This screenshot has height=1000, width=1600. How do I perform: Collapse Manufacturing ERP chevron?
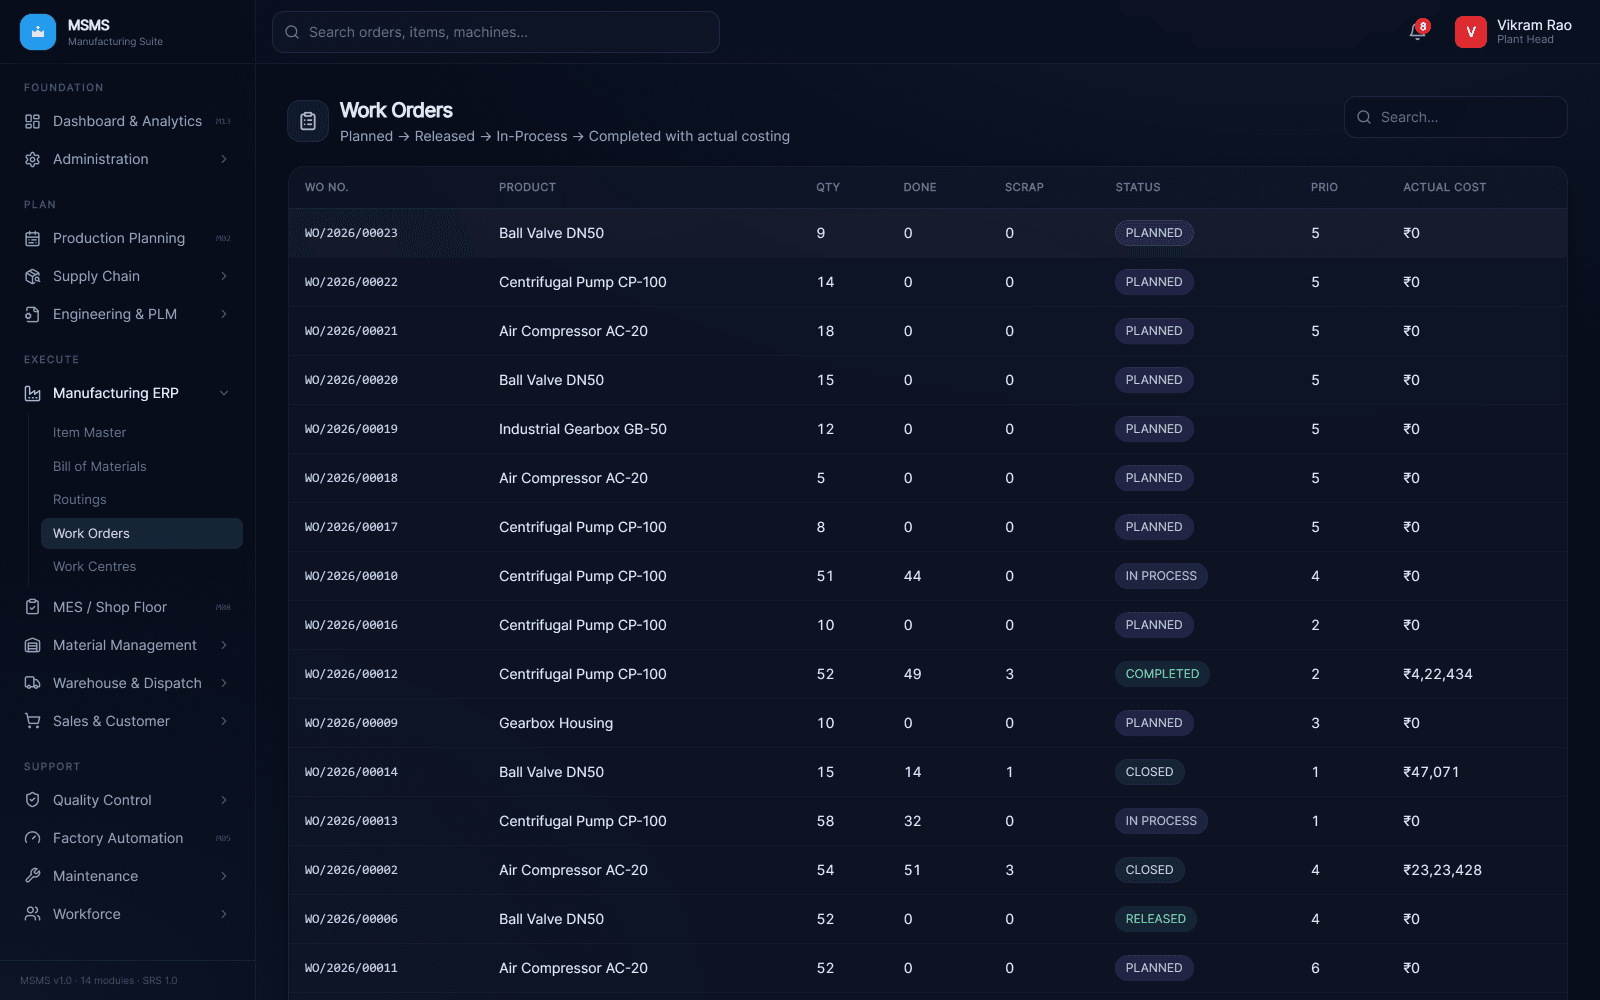(x=224, y=393)
